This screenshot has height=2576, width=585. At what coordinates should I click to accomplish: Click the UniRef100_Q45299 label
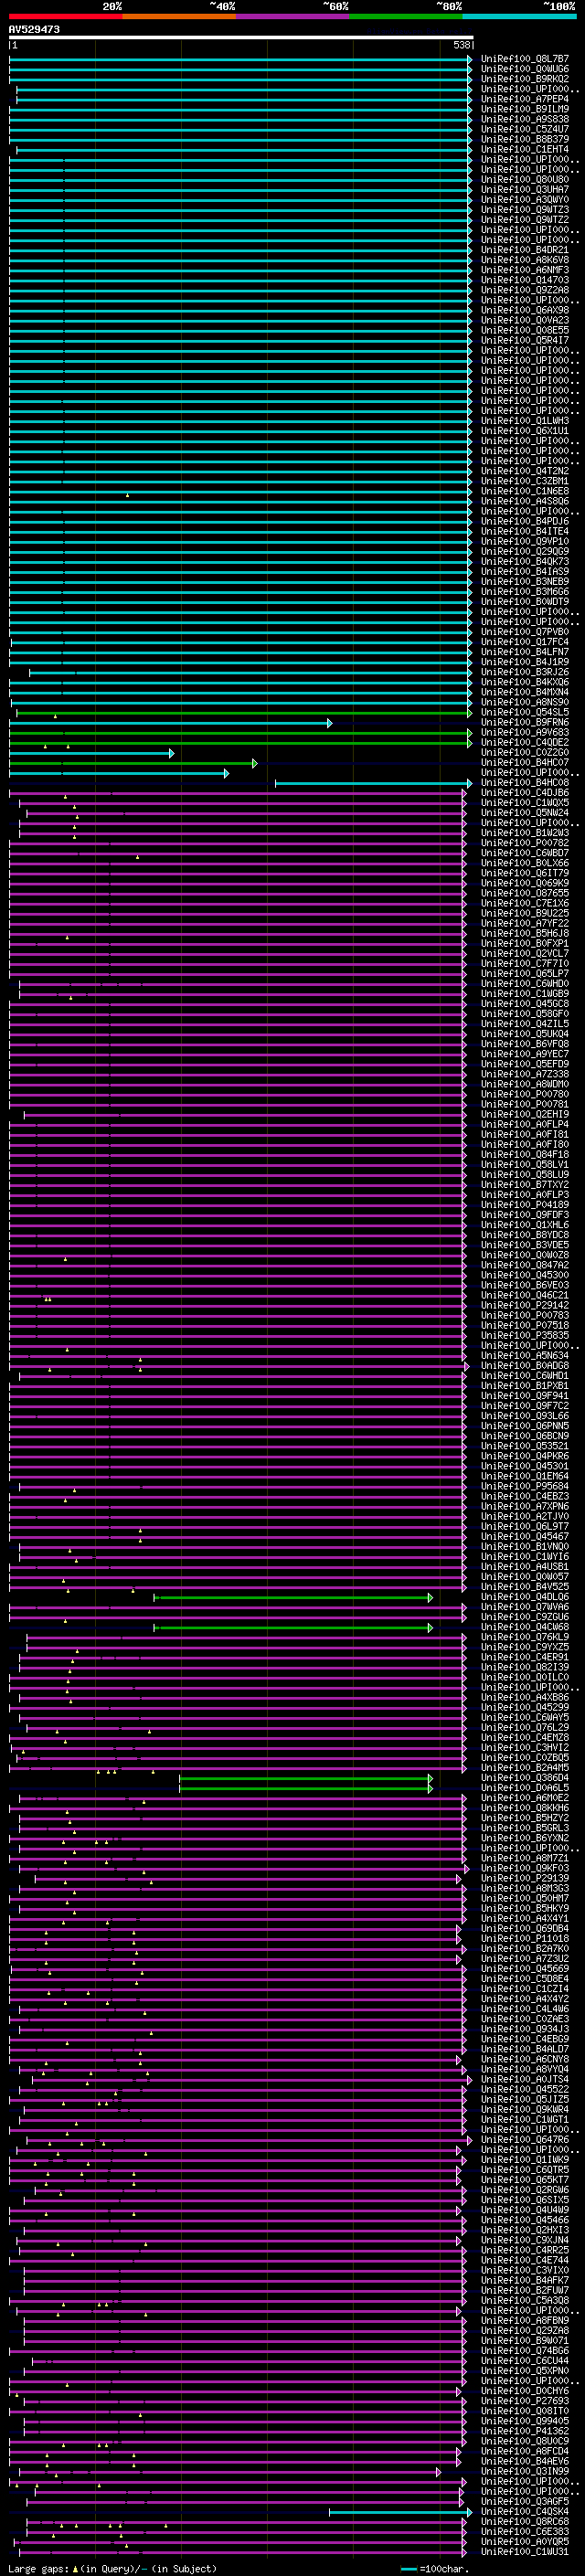[x=525, y=1708]
